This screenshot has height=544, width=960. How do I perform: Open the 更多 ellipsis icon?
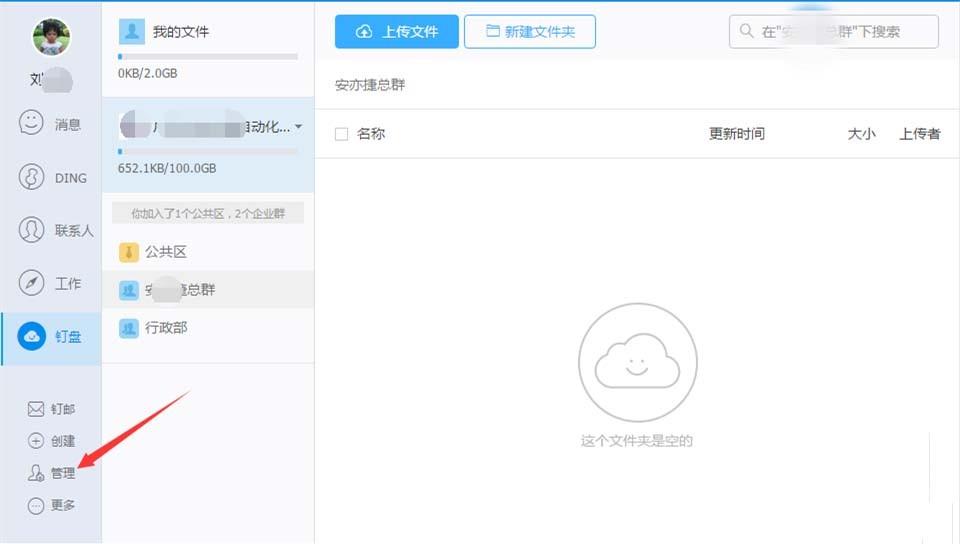pos(36,505)
